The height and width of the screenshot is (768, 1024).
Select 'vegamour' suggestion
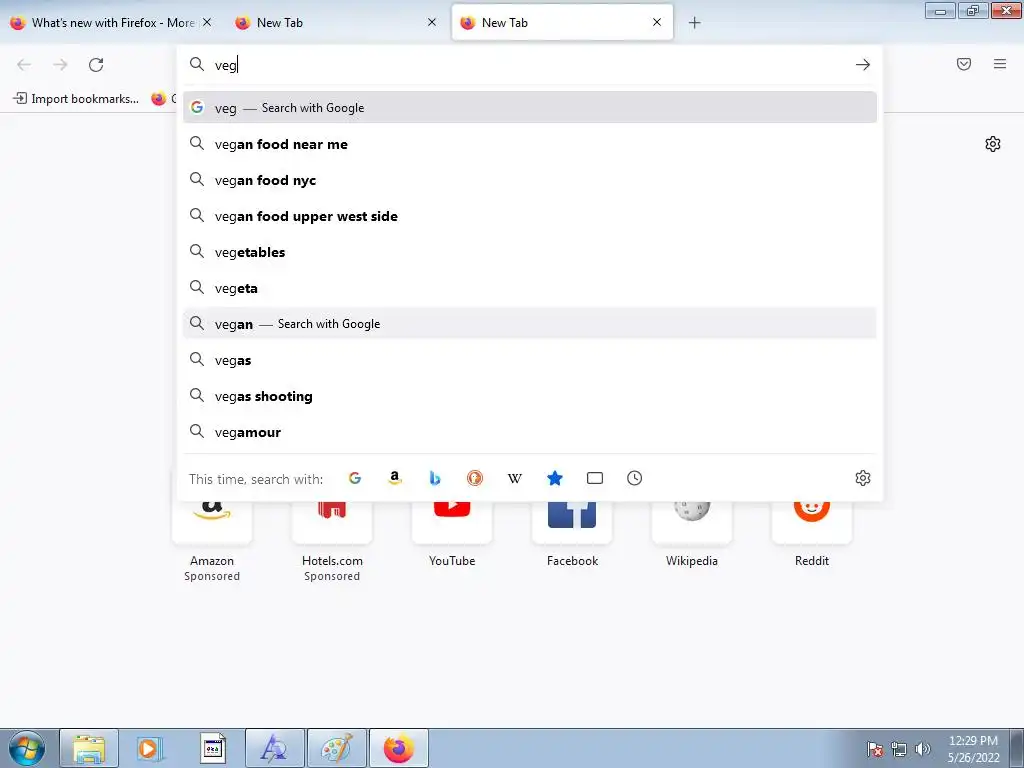point(530,432)
